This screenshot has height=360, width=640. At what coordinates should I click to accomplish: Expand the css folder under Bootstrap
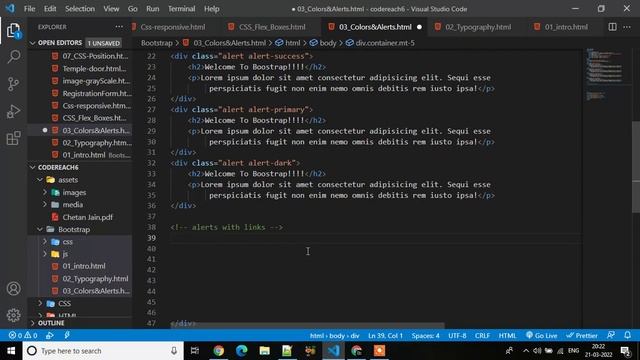pos(45,242)
